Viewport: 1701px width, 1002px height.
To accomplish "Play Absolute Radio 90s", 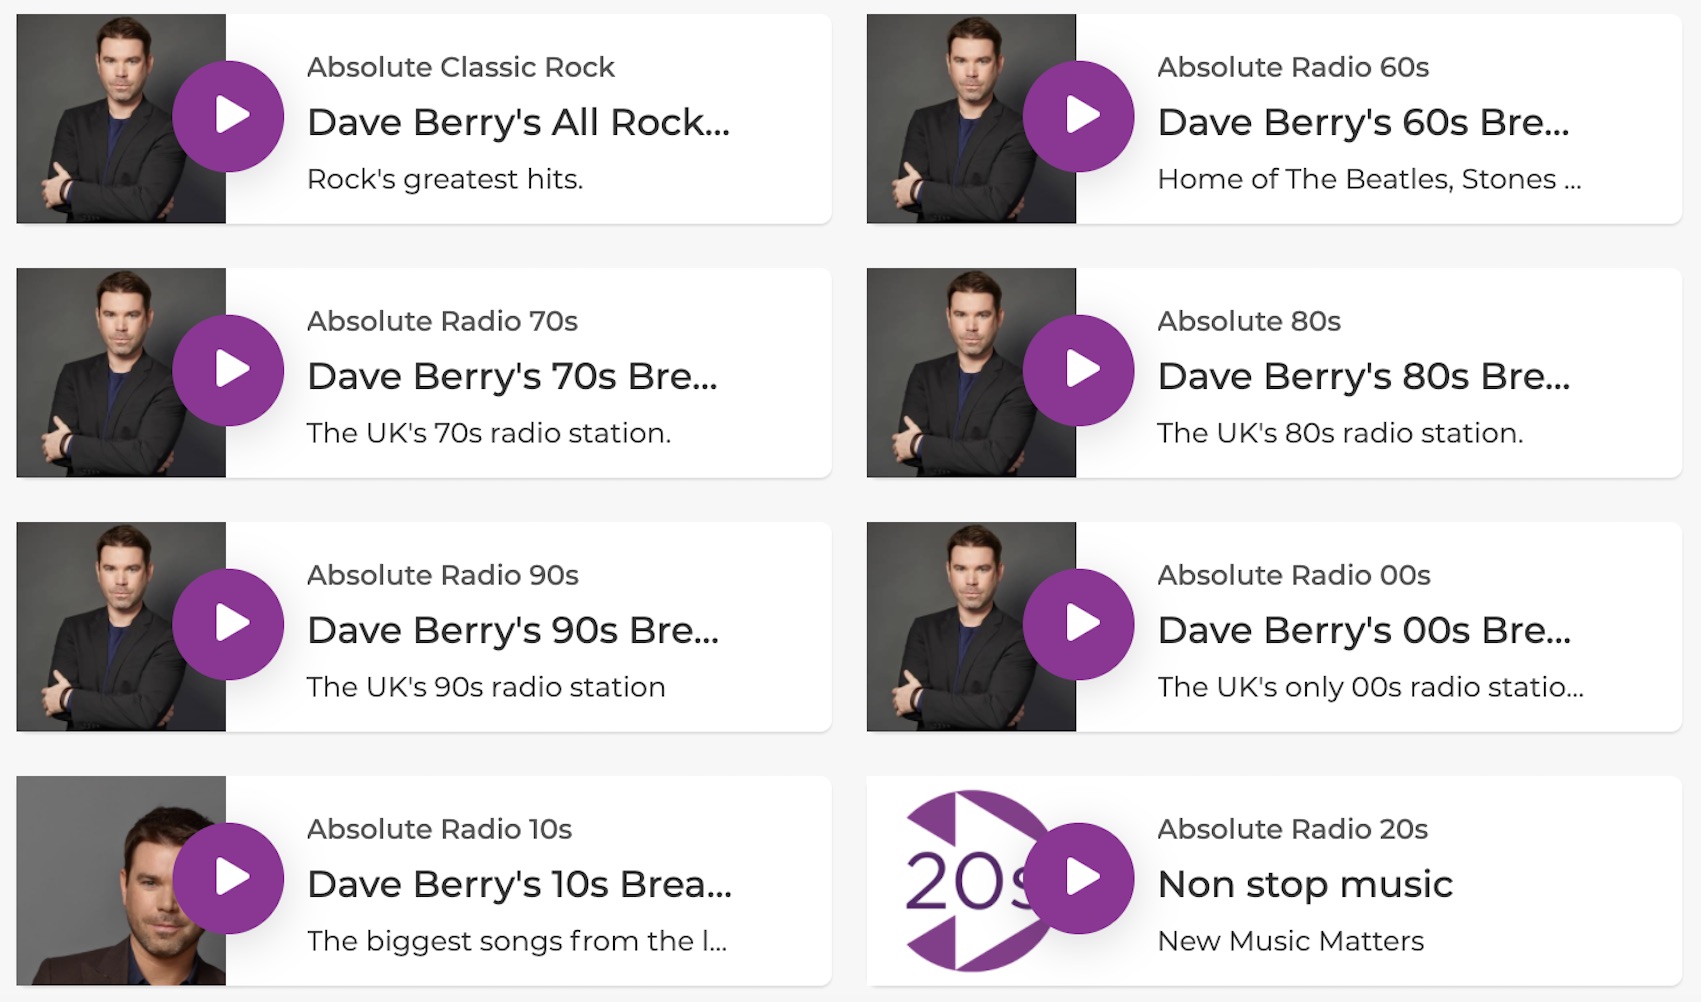I will pyautogui.click(x=231, y=622).
